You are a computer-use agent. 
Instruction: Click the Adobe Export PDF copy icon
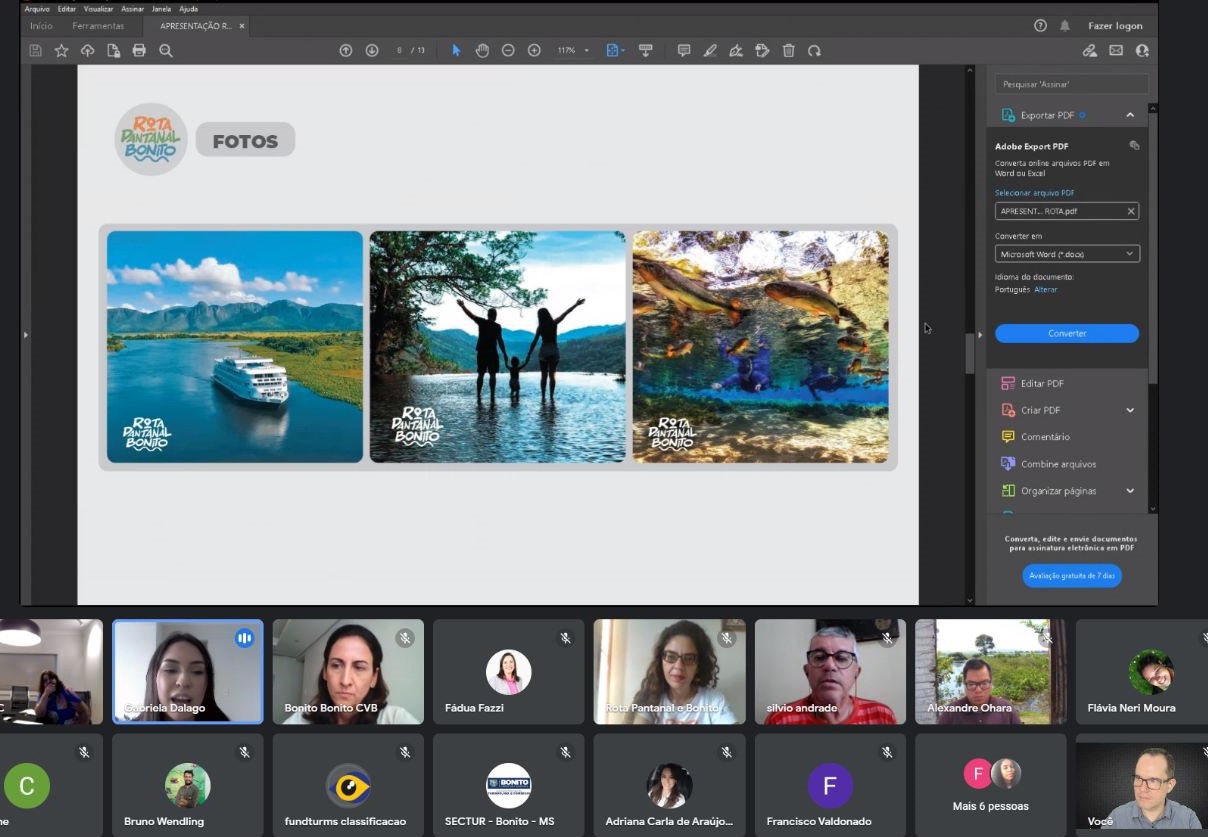pyautogui.click(x=1134, y=145)
